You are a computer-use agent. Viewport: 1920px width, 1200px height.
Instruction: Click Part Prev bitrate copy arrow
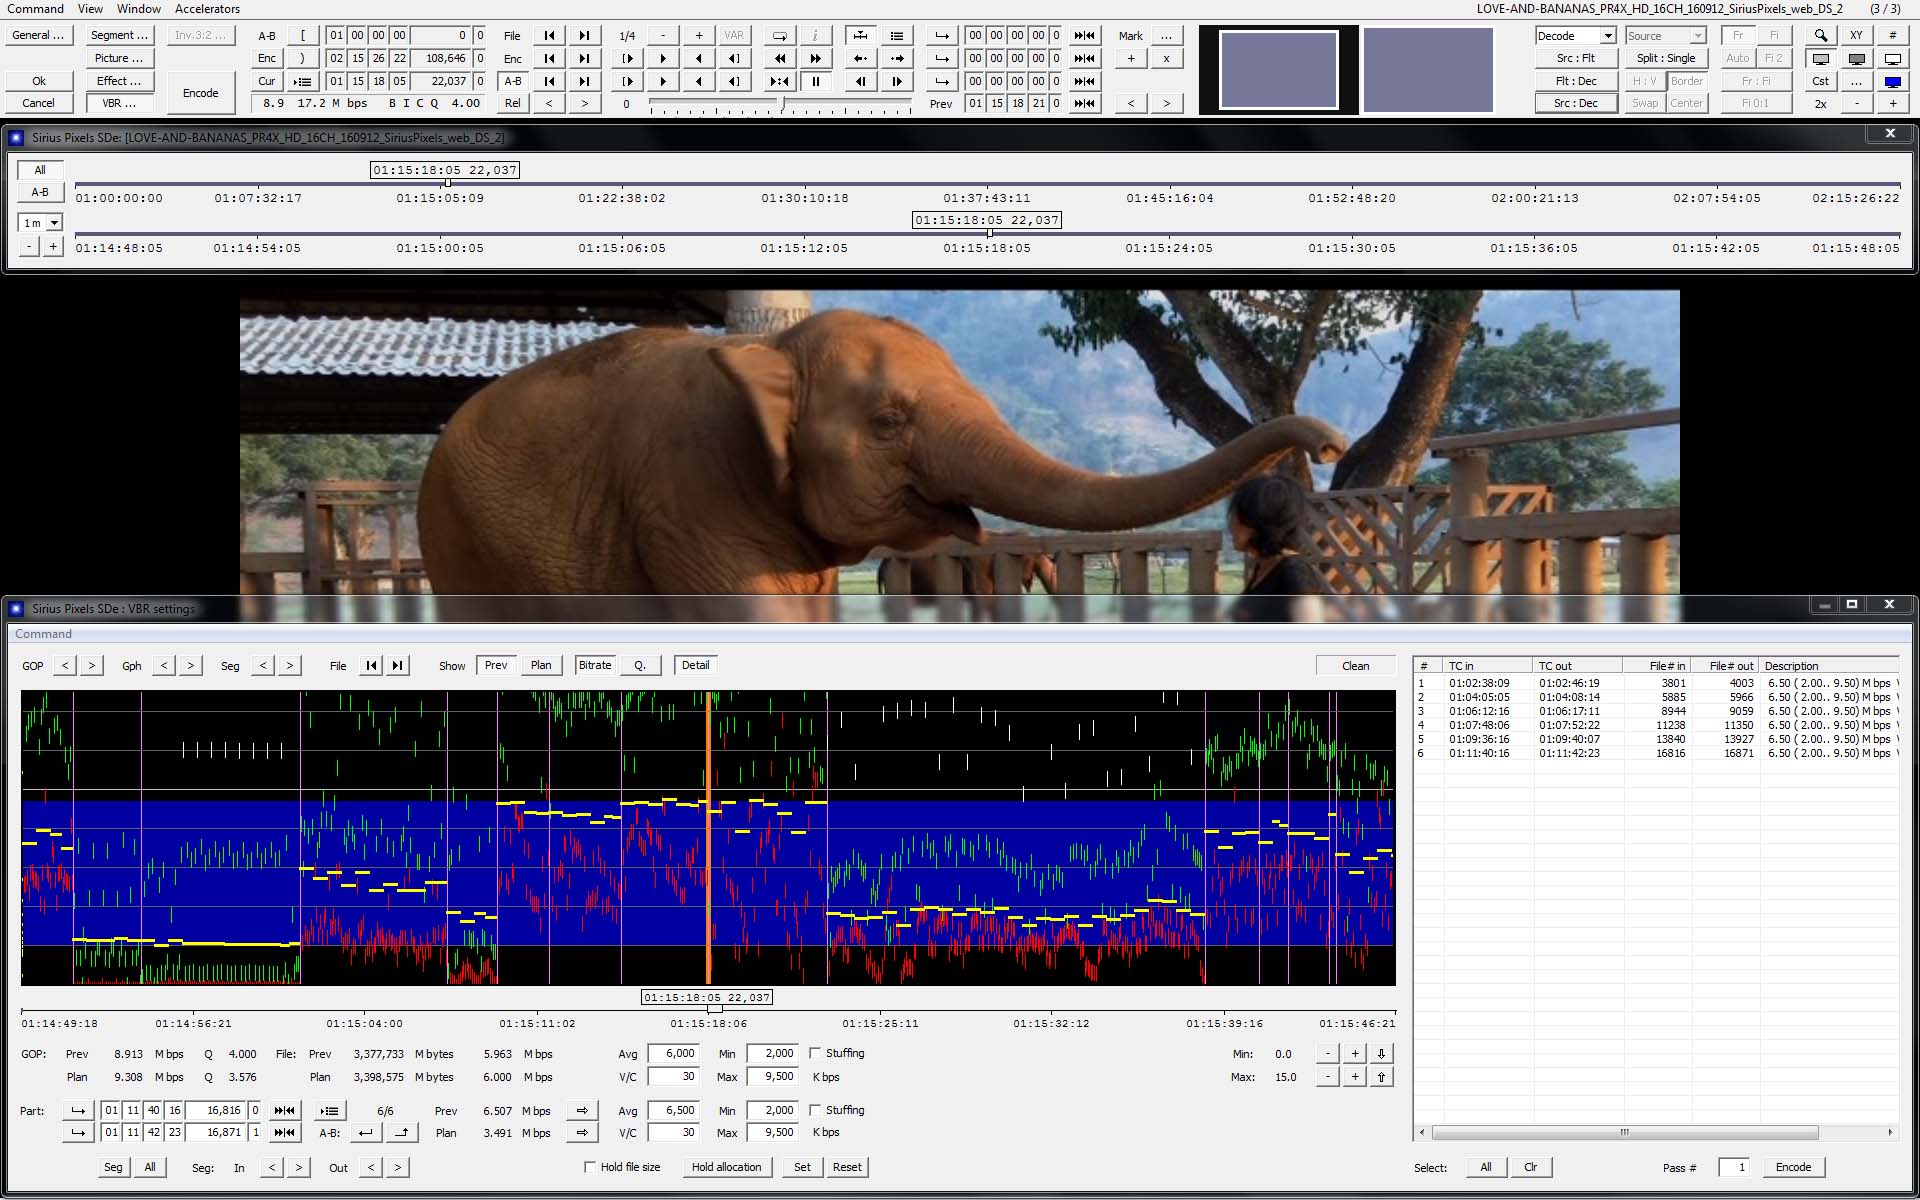tap(582, 1110)
